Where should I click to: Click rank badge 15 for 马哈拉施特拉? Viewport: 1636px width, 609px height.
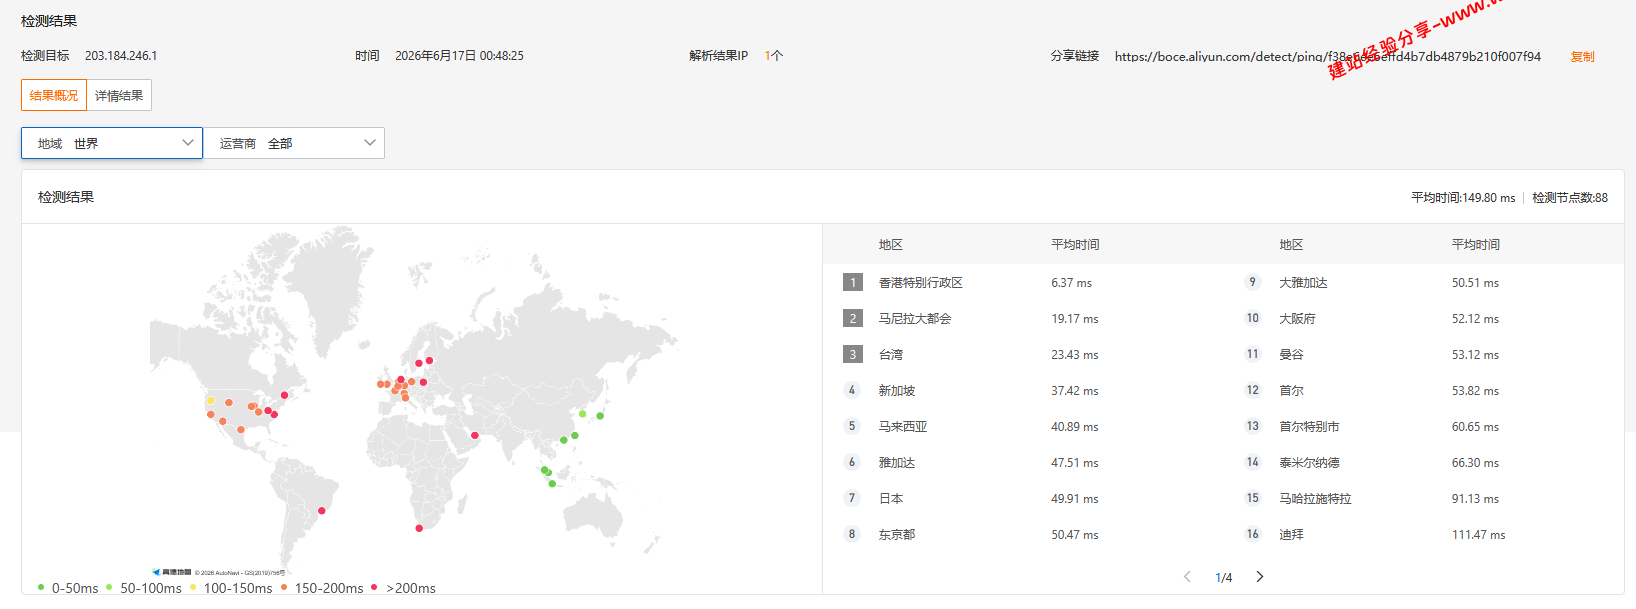tap(1252, 498)
